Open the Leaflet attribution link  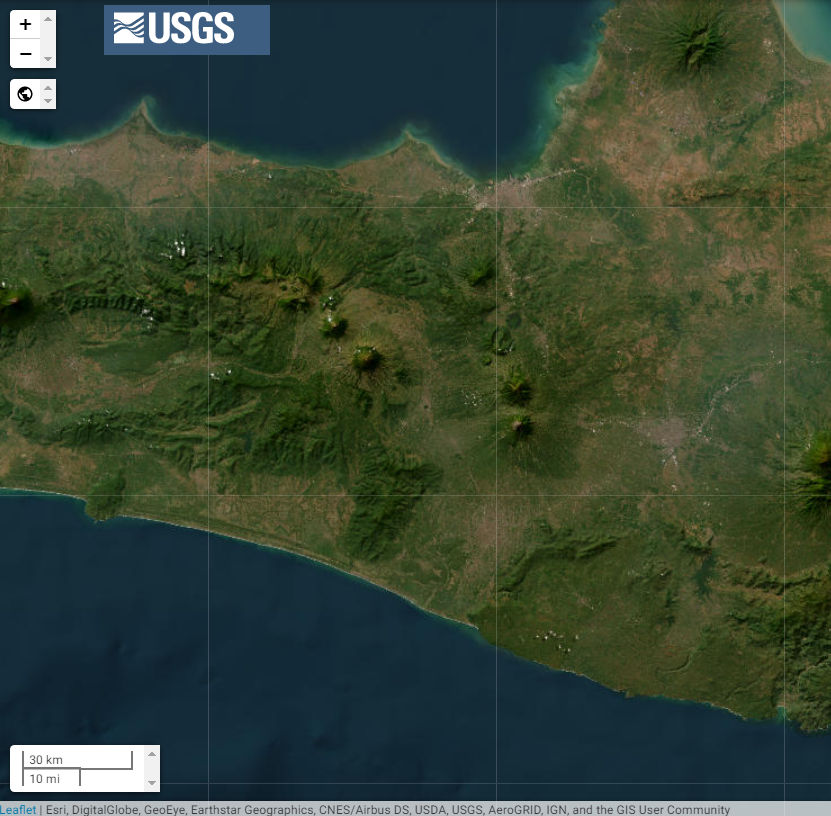(x=18, y=809)
